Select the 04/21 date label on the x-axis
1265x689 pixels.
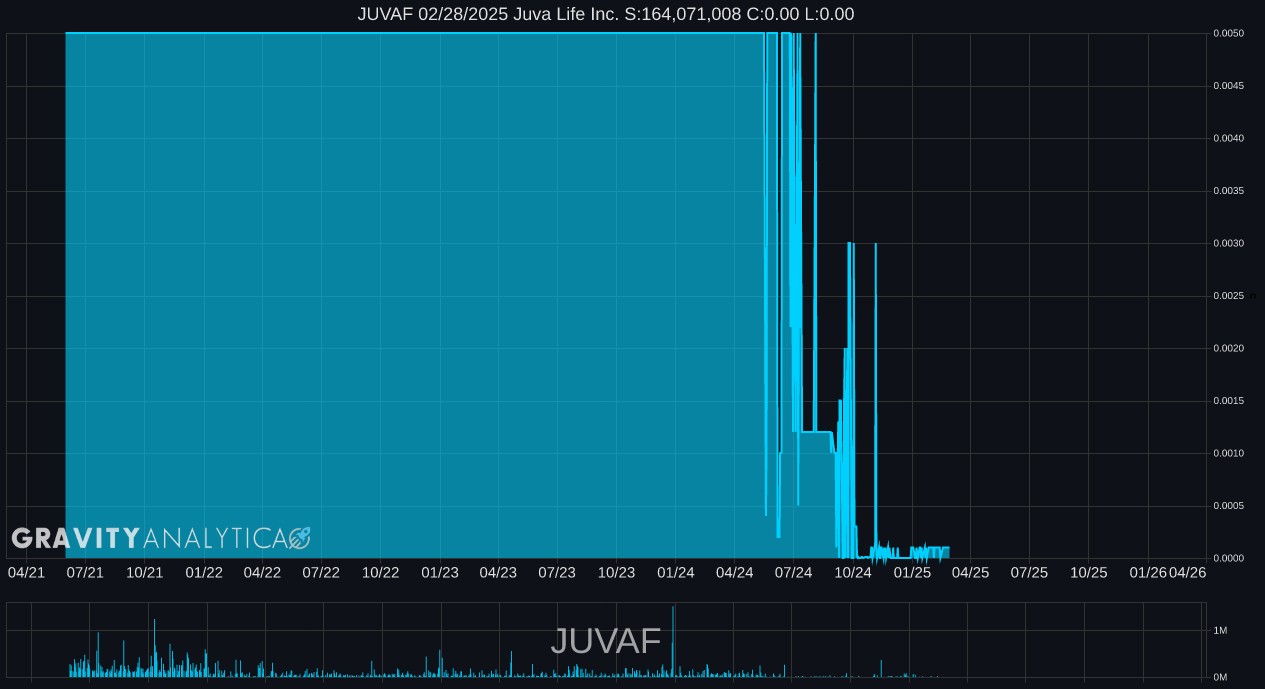click(26, 572)
